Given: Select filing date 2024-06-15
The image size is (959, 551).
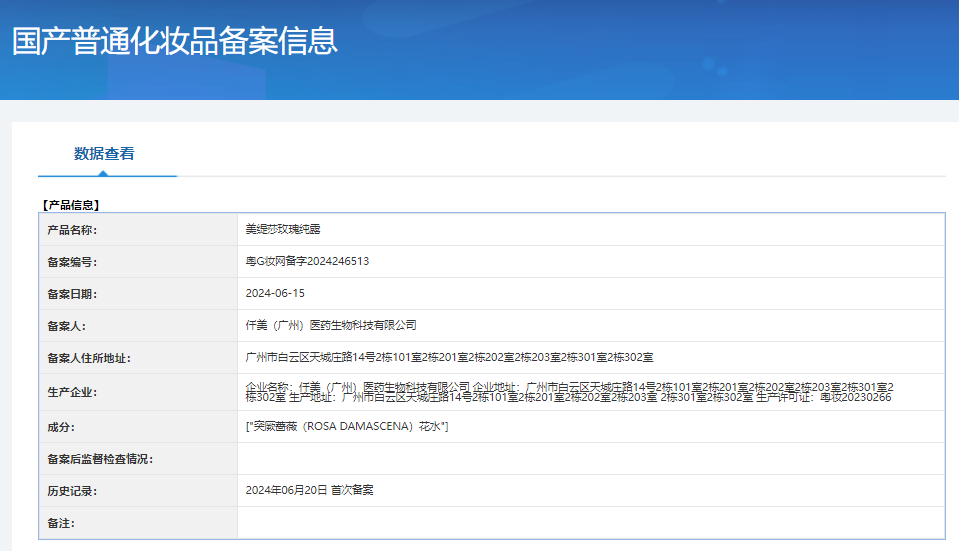Looking at the screenshot, I should click(275, 293).
